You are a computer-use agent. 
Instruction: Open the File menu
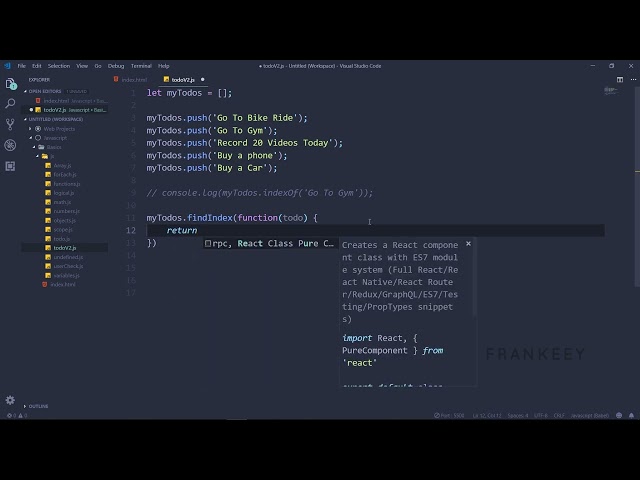pos(22,66)
